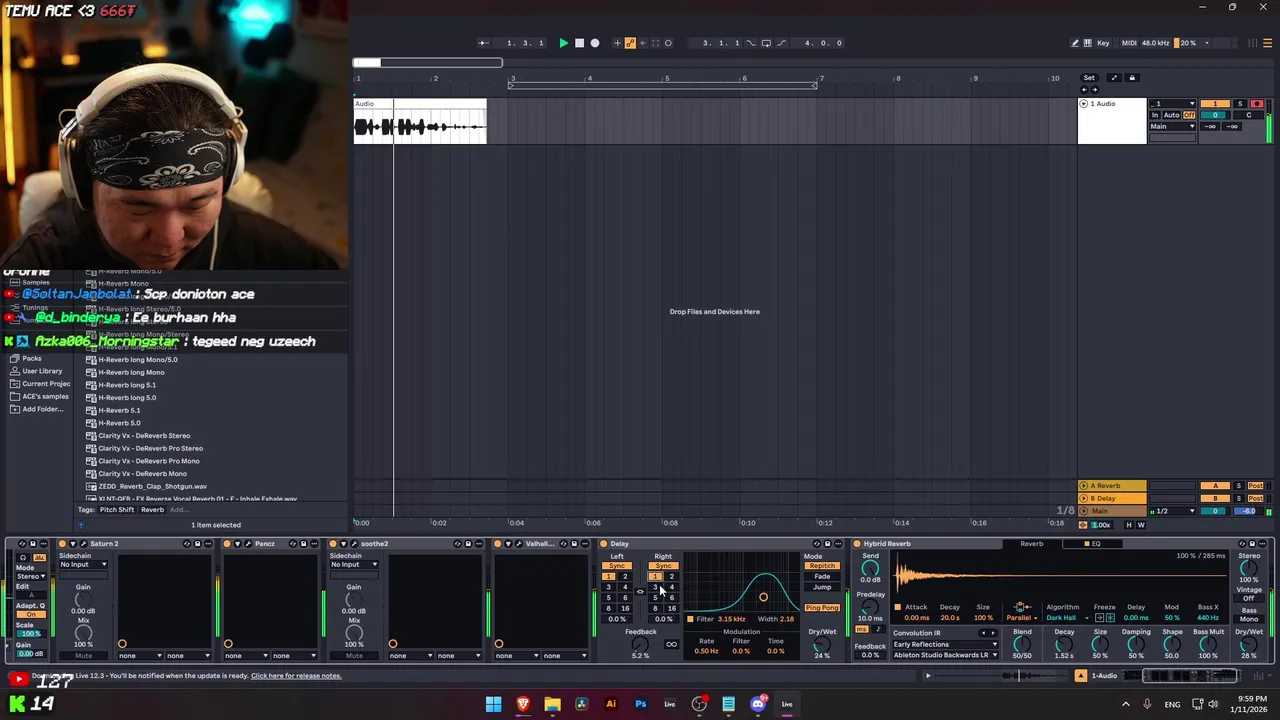Fold the 1 Audio track

1083,104
